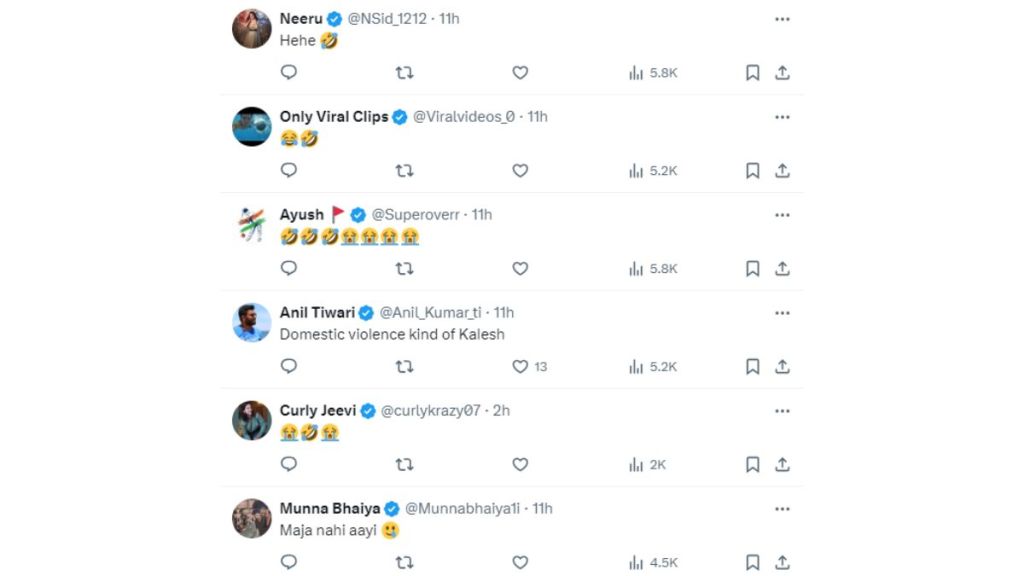The width and height of the screenshot is (1024, 576).
Task: Share Munna Bhaiya's tweet
Action: [782, 562]
